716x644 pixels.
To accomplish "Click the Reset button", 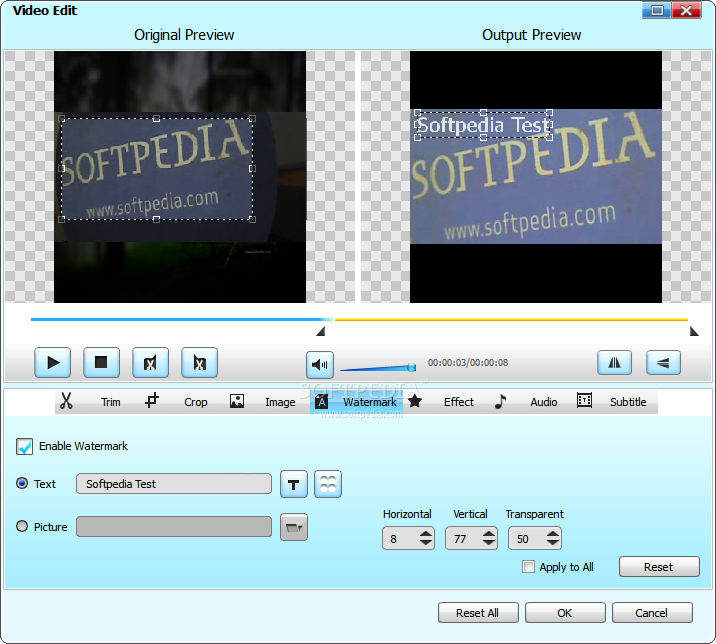I will [x=659, y=567].
